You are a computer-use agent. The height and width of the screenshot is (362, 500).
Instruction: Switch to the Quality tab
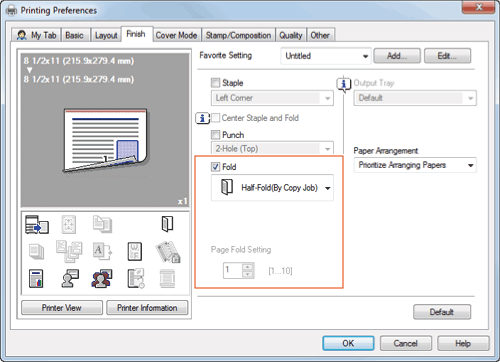coord(291,35)
